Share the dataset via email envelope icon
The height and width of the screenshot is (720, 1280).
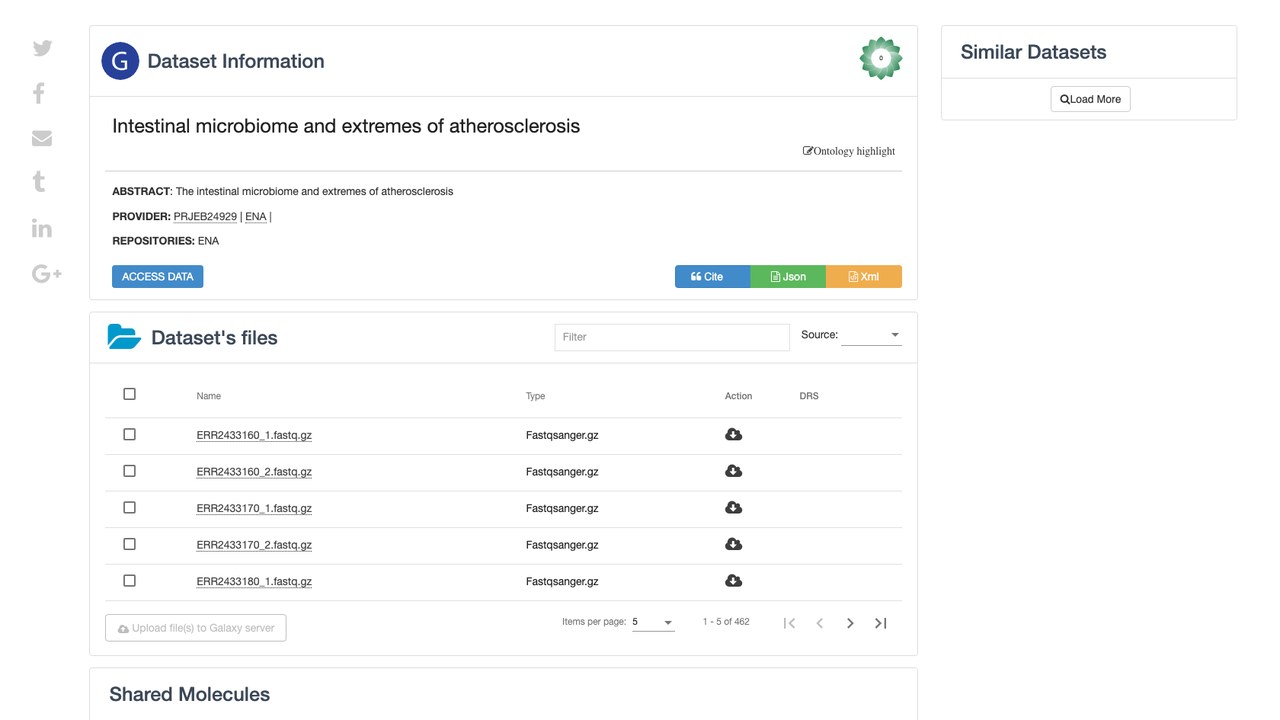[42, 138]
